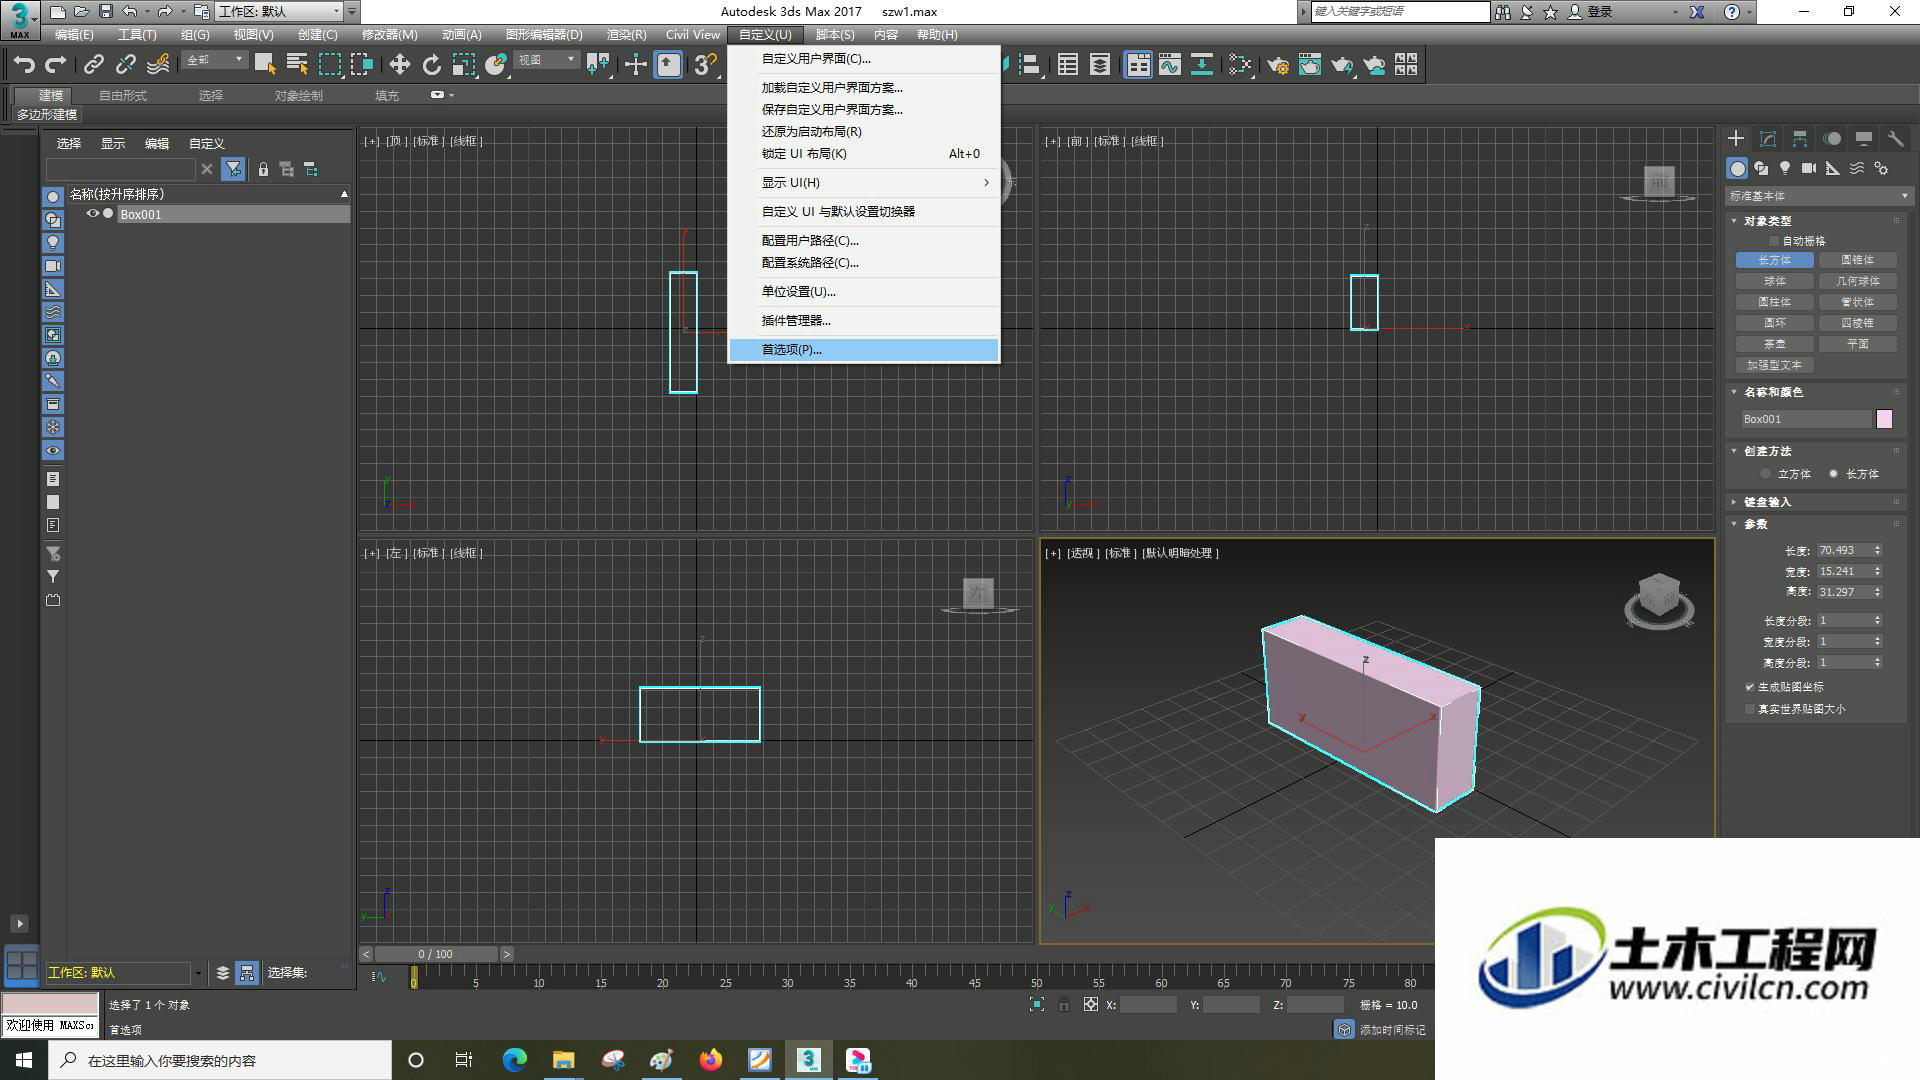This screenshot has width=1920, height=1080.
Task: Toggle selection lock in status bar
Action: click(1064, 1005)
